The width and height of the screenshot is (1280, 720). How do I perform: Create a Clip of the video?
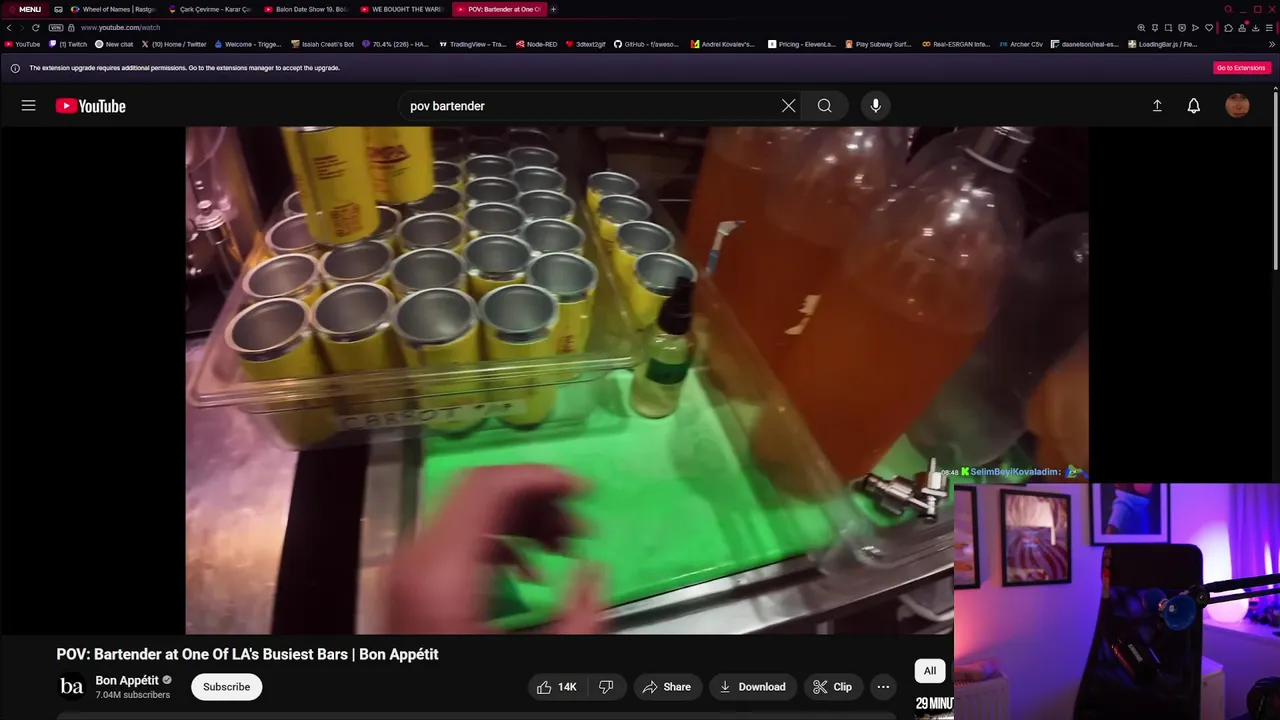(x=833, y=687)
